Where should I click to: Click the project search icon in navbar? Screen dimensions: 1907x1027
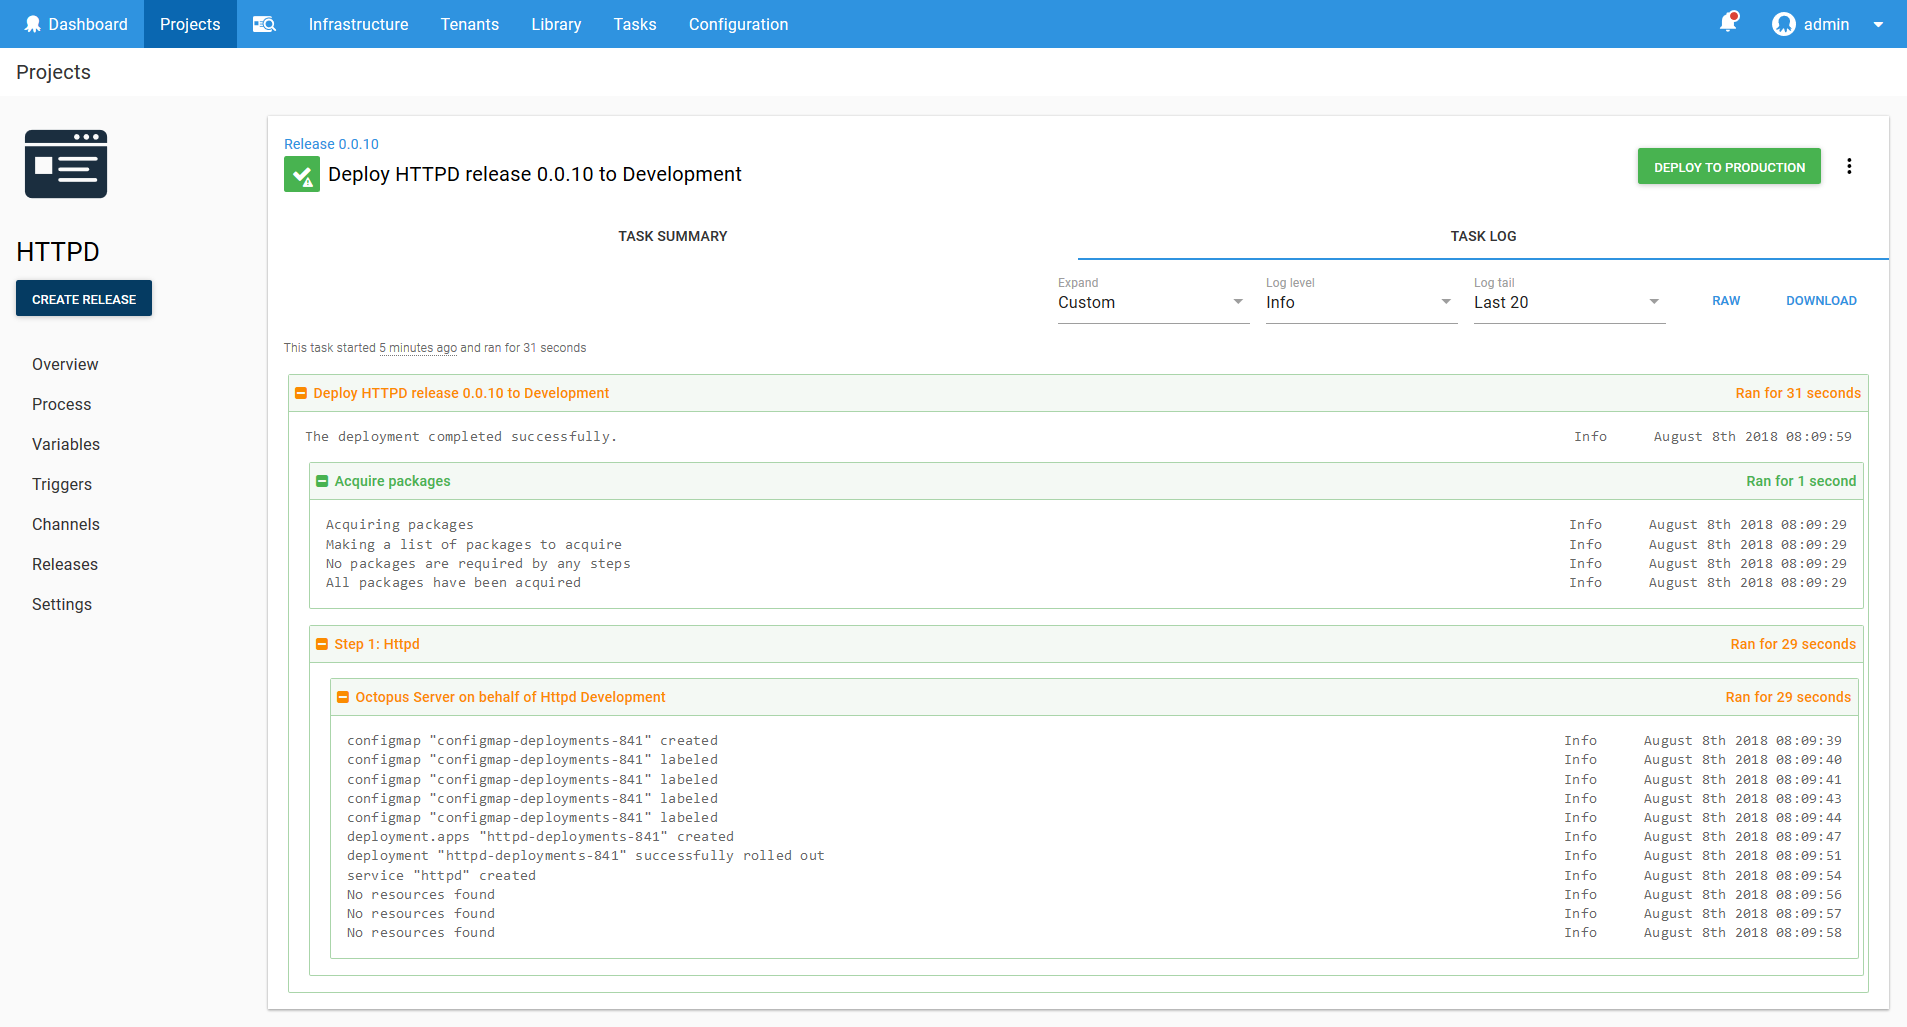pos(264,24)
